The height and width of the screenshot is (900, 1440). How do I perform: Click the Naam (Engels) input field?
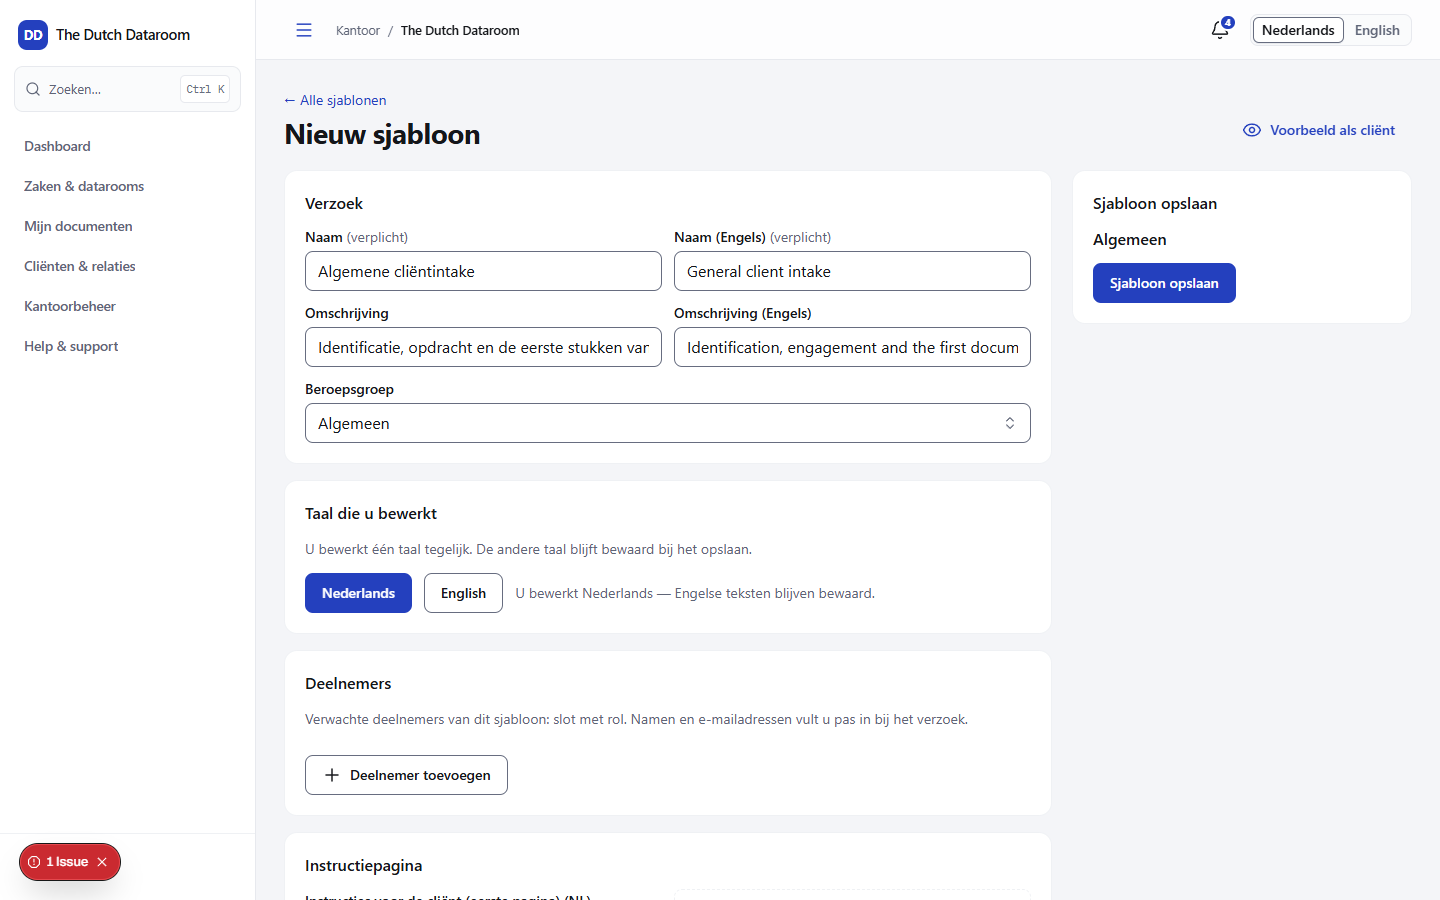click(852, 271)
